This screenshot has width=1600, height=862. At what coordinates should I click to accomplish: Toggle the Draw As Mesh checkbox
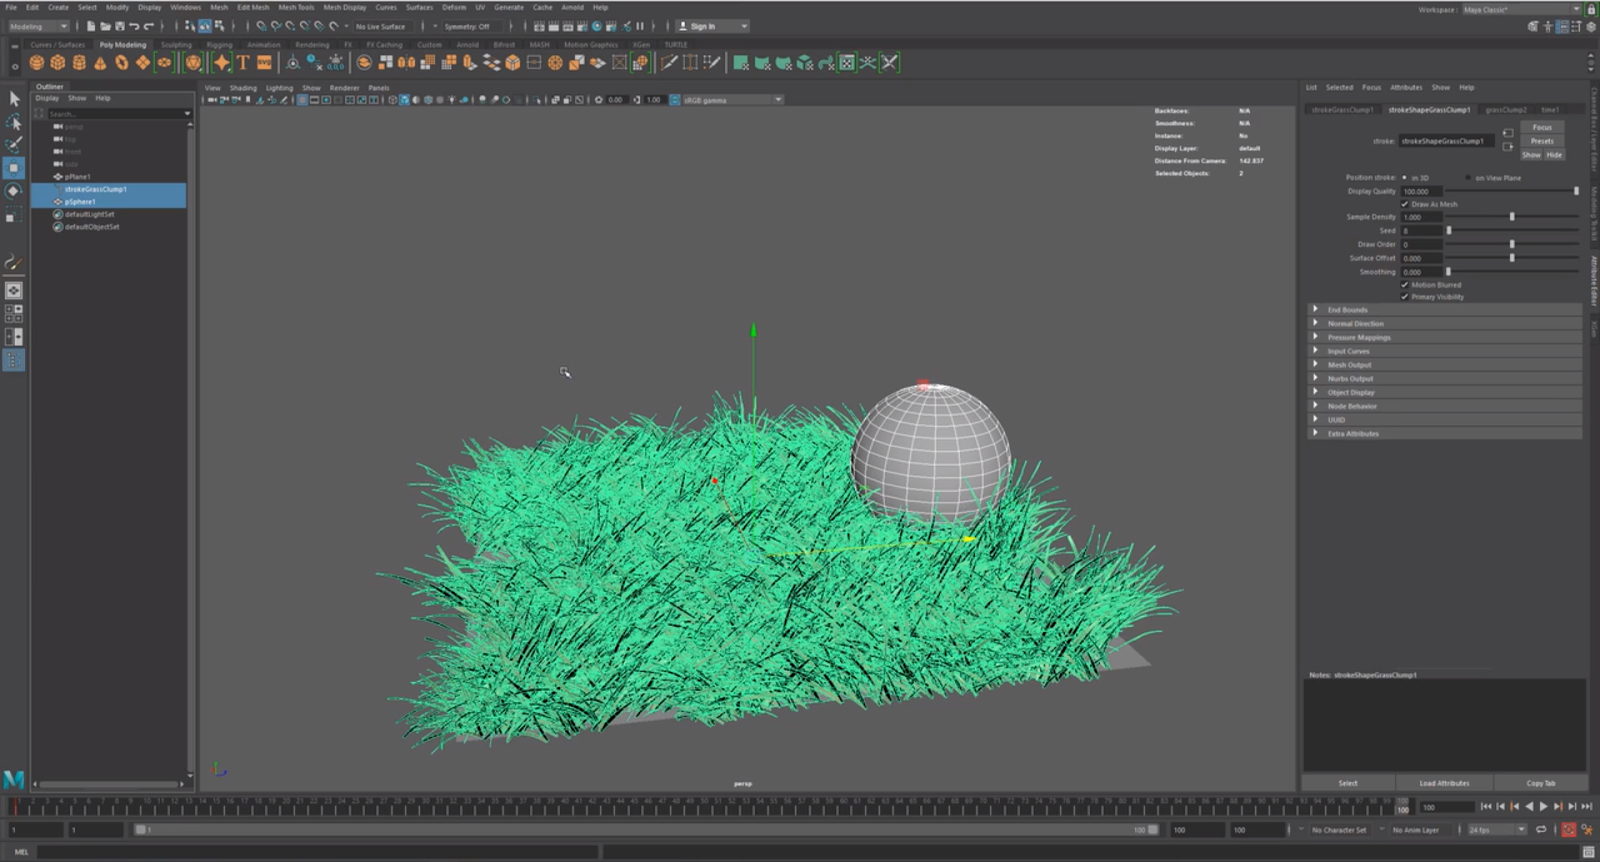tap(1405, 204)
